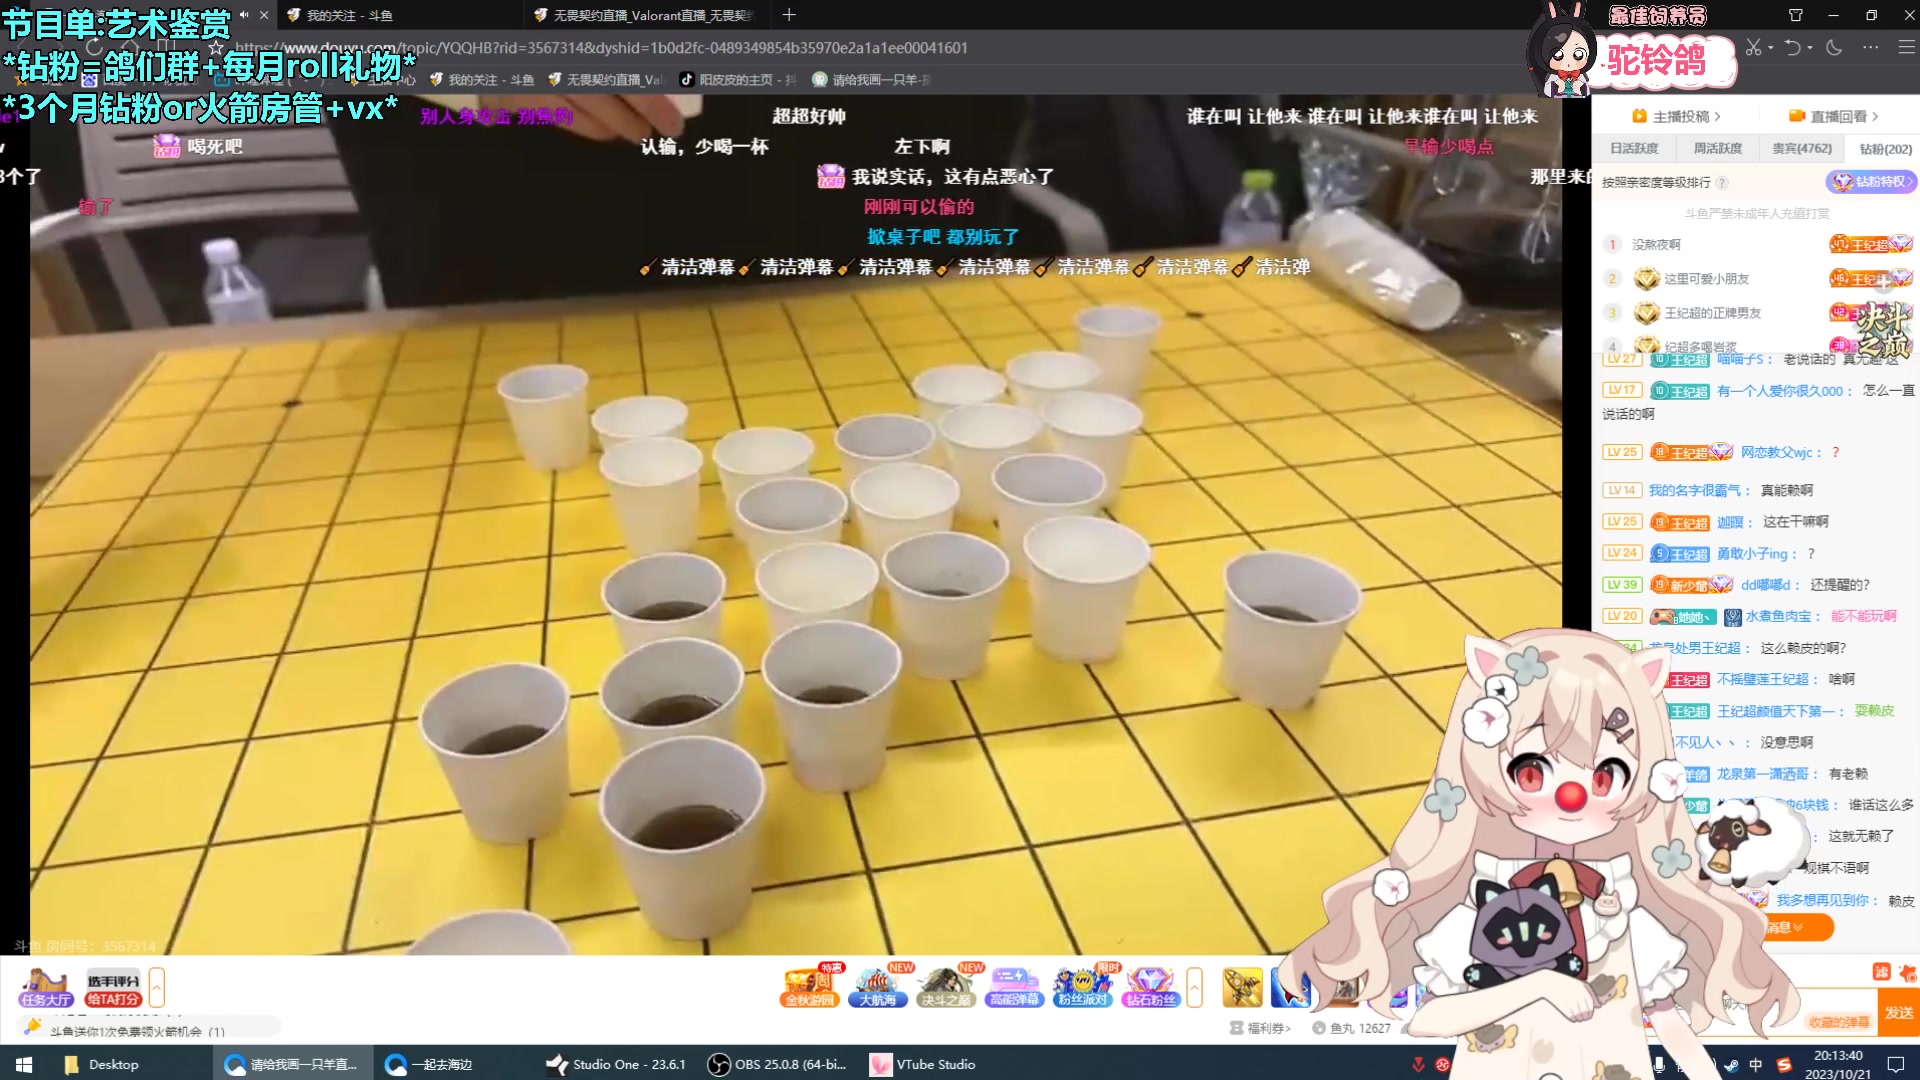1920x1080 pixels.
Task: Switch to VTube Studio taskbar app
Action: [x=922, y=1064]
